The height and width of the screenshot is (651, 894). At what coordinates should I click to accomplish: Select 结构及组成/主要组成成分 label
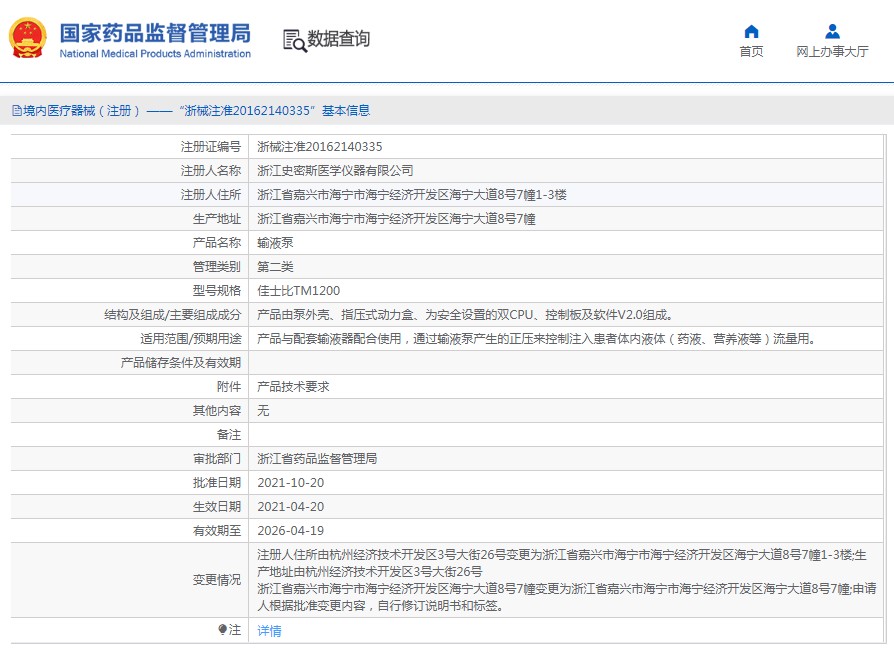(x=172, y=314)
